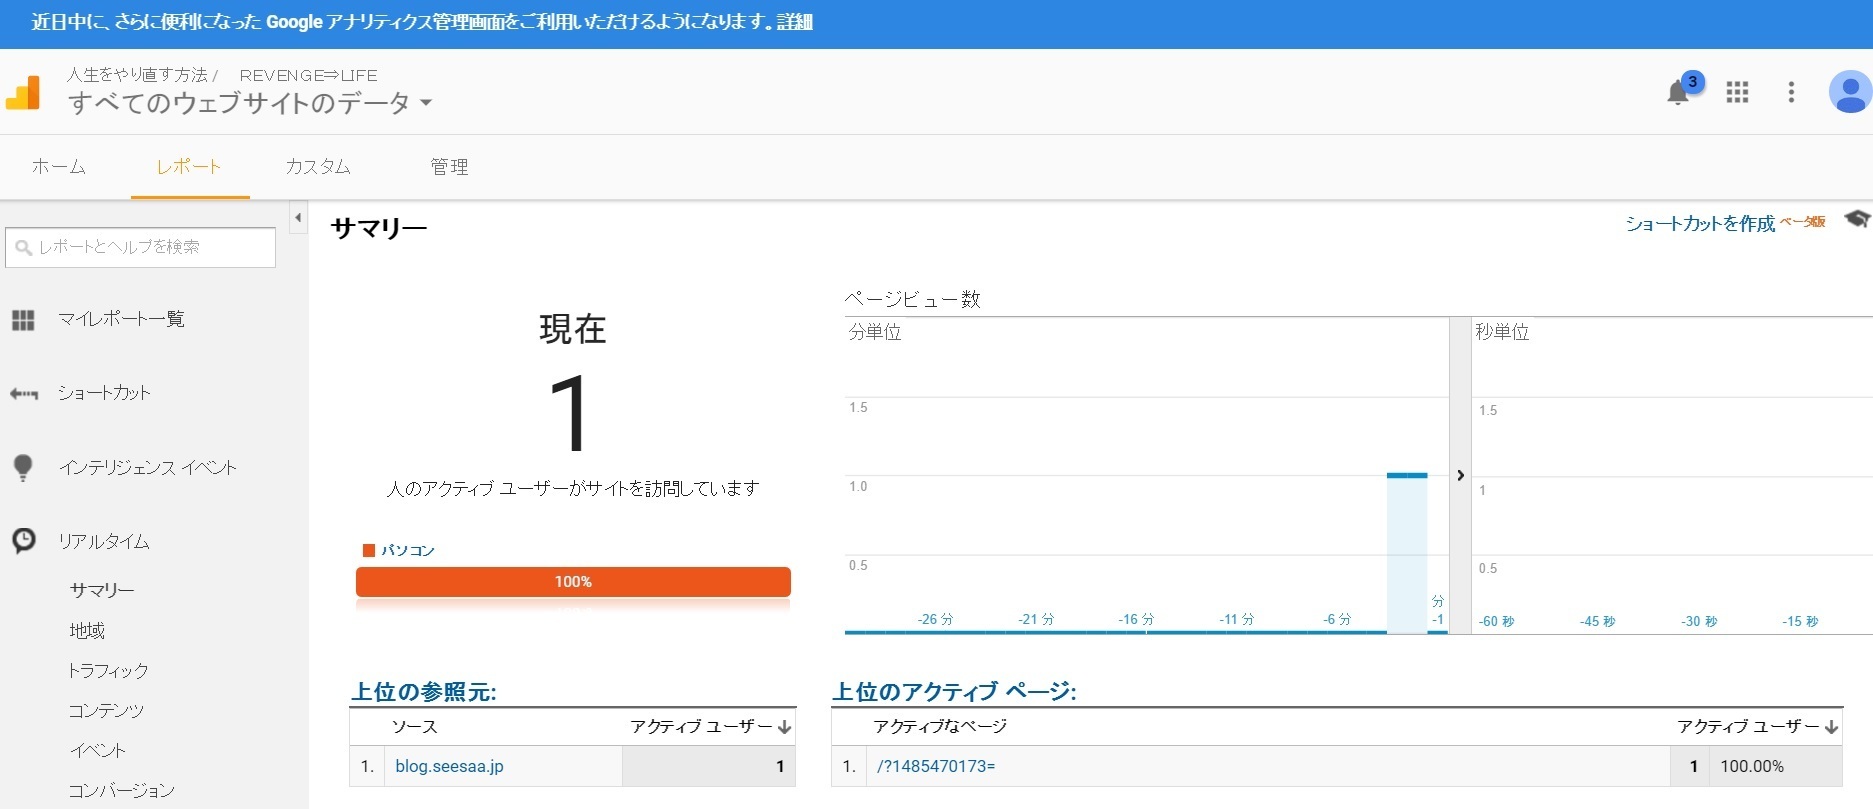Click the アクティブなページ column header
The image size is (1873, 809).
(x=940, y=727)
